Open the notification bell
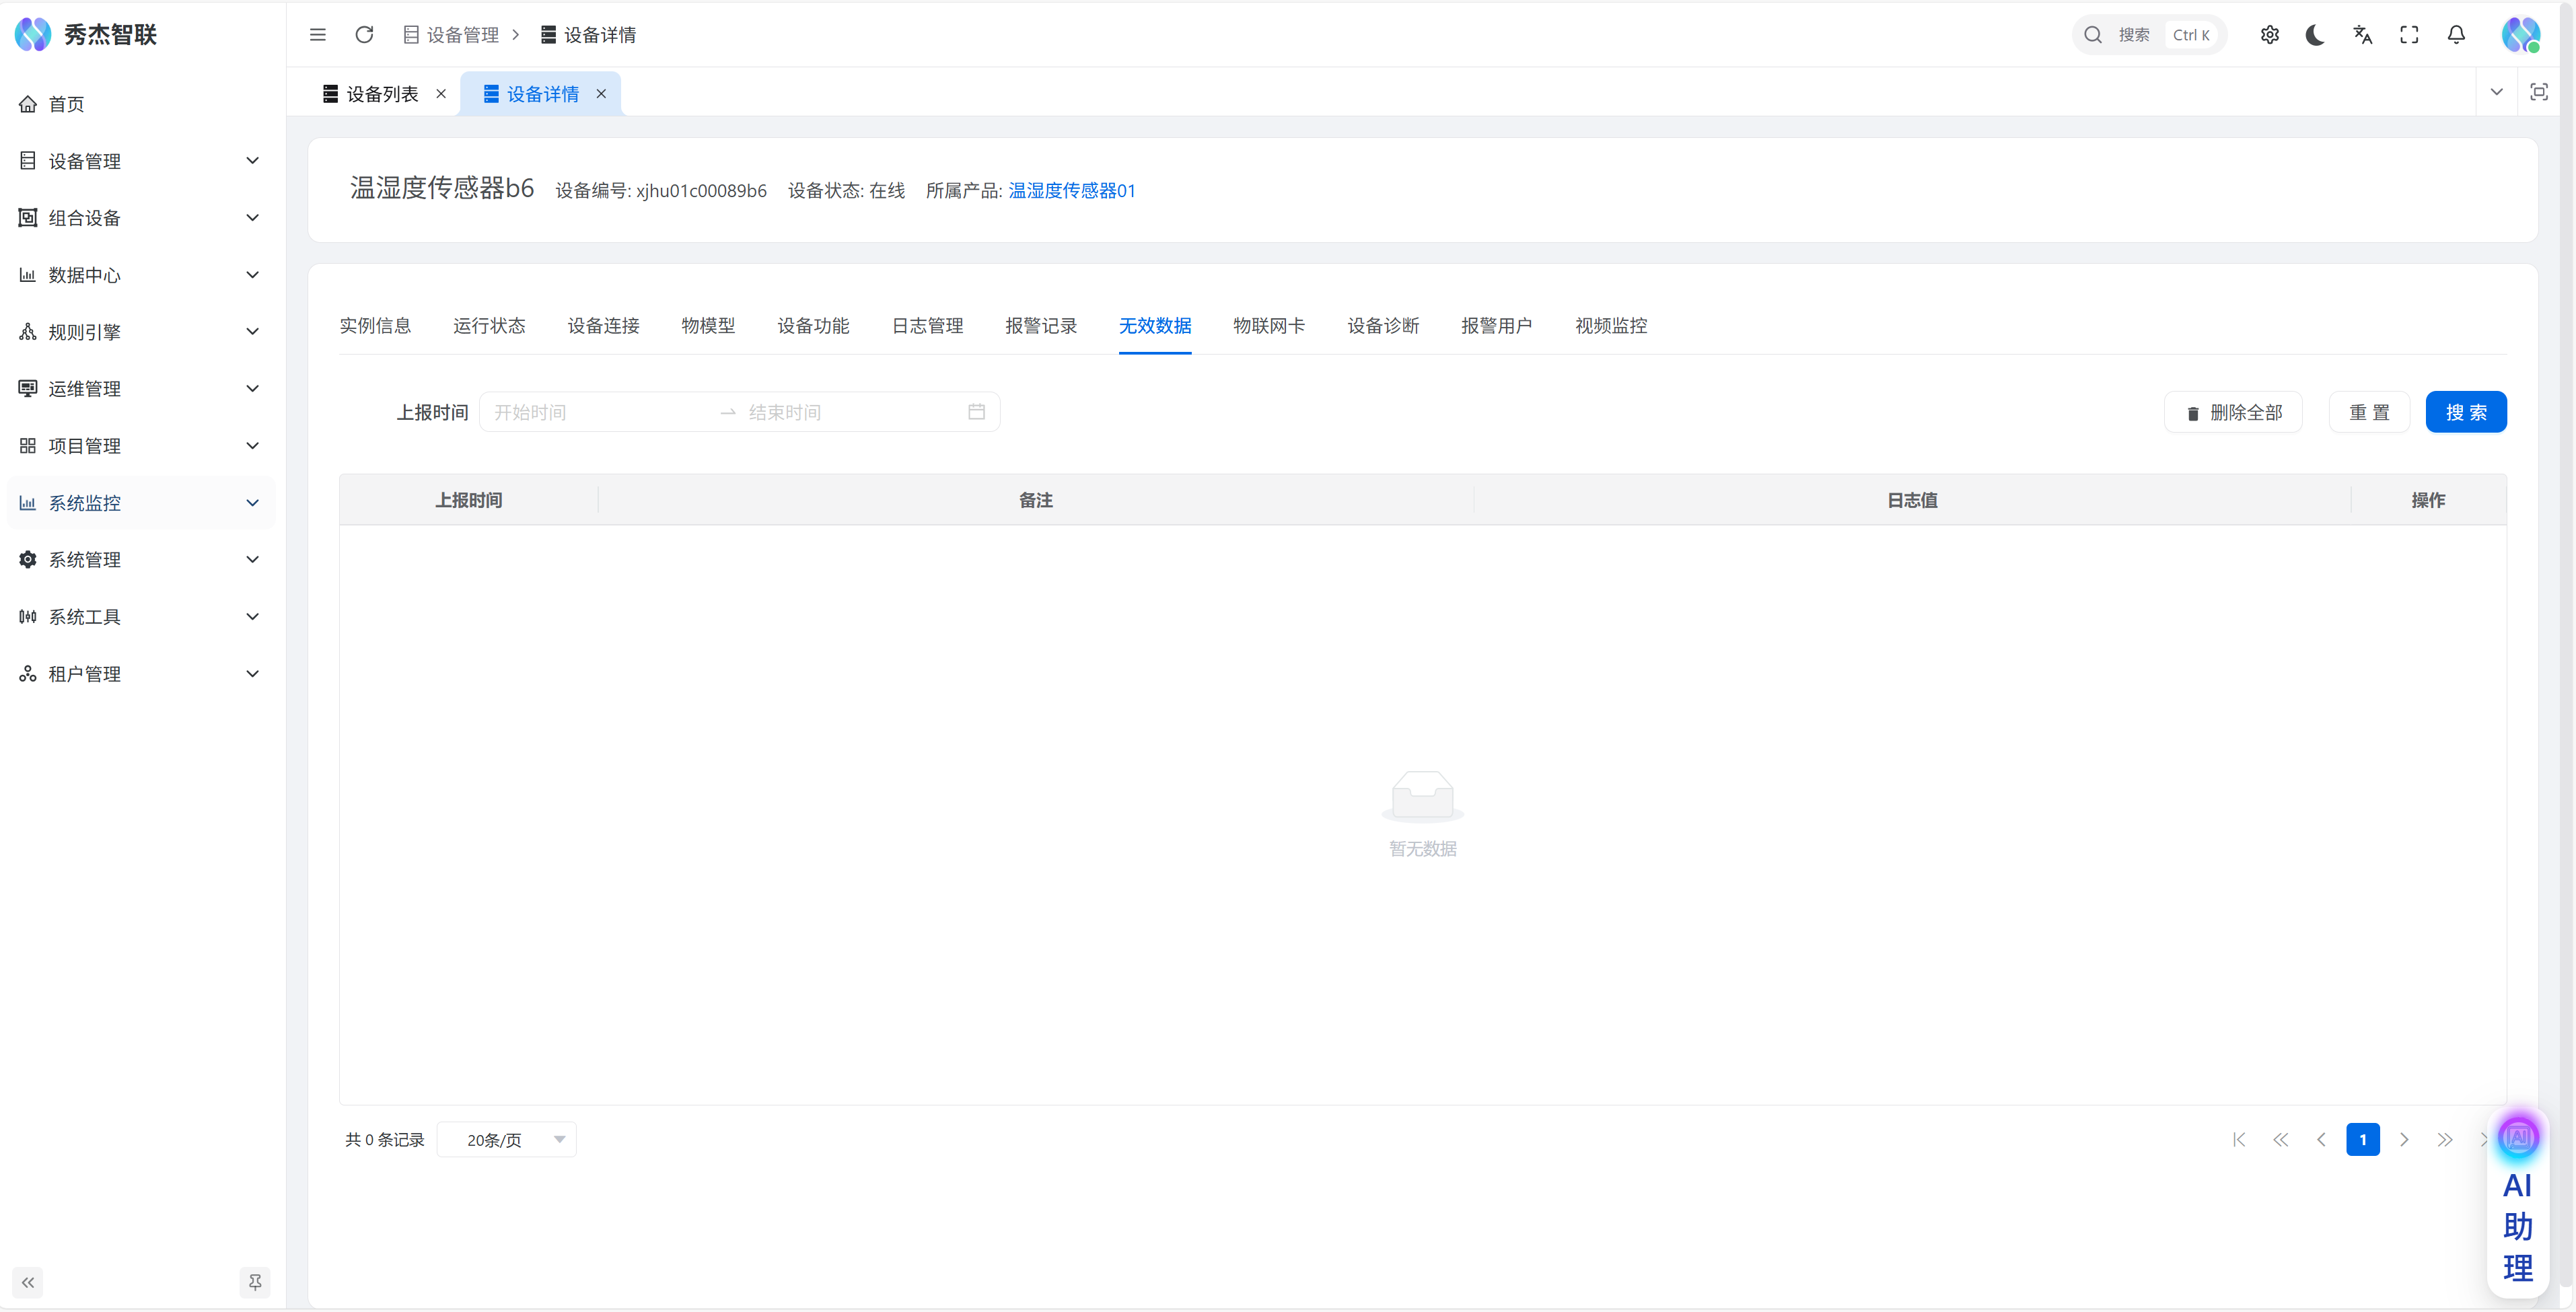2576x1312 pixels. 2456,35
